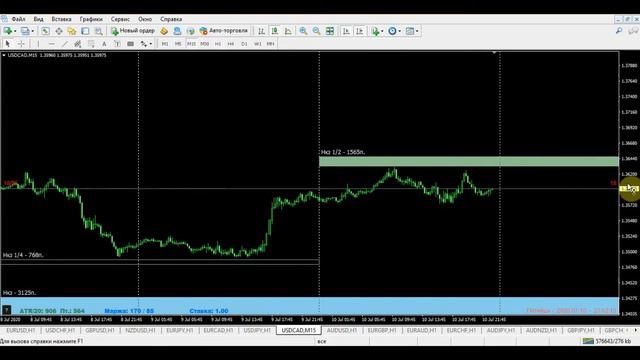Switch timeframe to D1
640x360 pixels.
pos(244,44)
